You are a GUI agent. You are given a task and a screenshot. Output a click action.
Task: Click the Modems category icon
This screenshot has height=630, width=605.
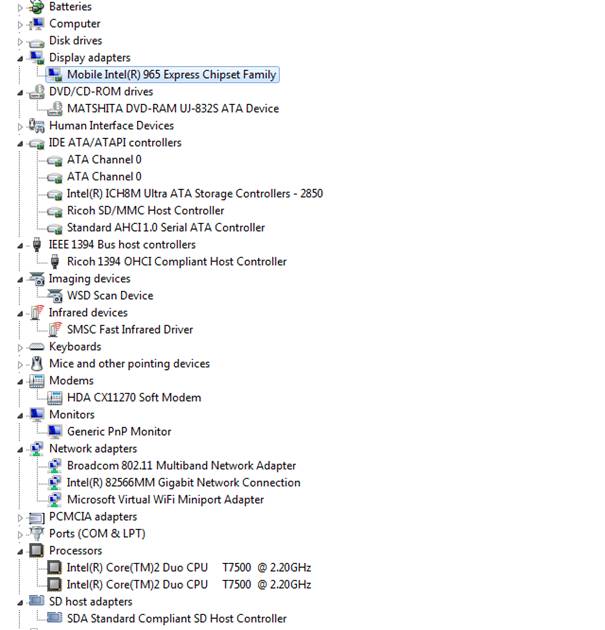[37, 380]
